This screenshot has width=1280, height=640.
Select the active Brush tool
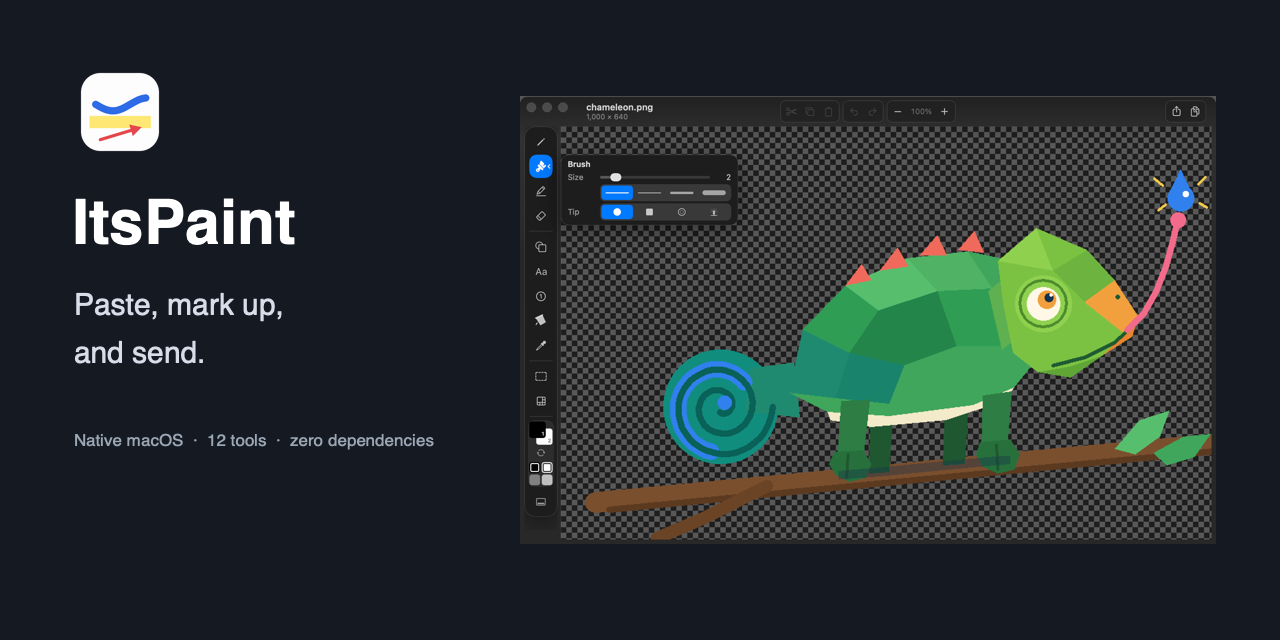click(x=539, y=166)
